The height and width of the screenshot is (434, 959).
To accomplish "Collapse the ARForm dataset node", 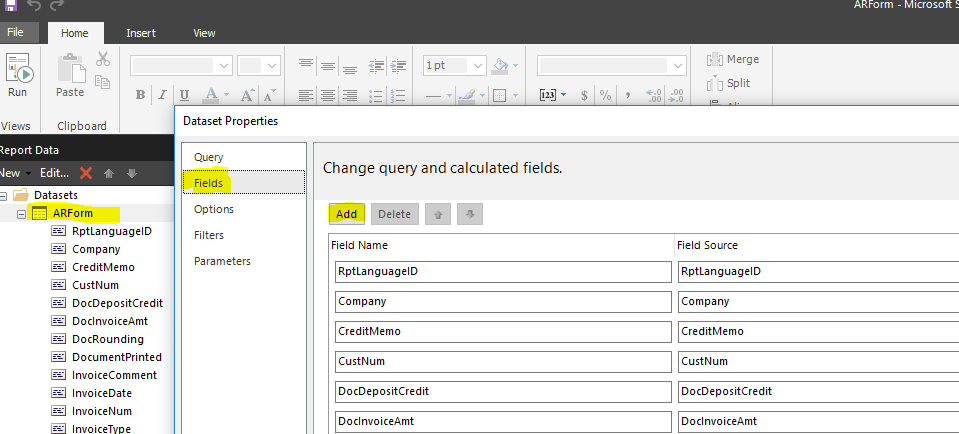I will [x=22, y=214].
